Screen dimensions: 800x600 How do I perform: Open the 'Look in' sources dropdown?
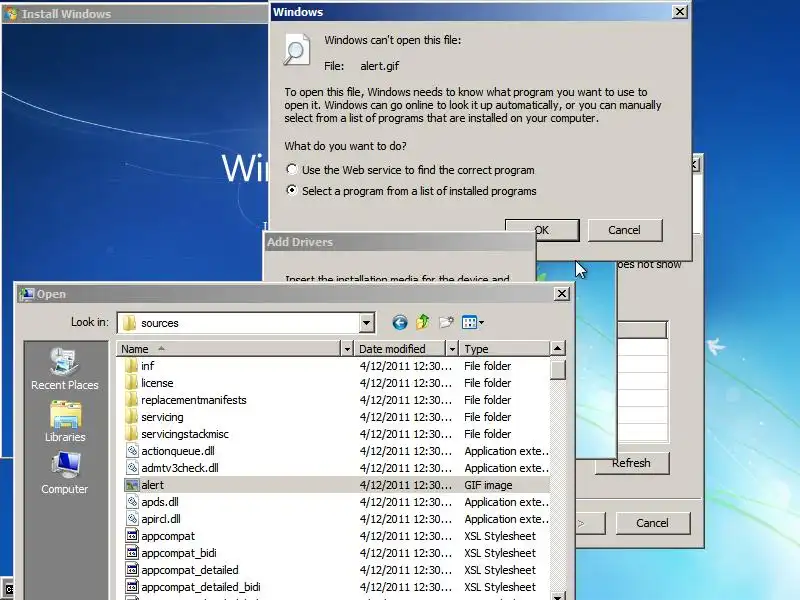point(366,323)
